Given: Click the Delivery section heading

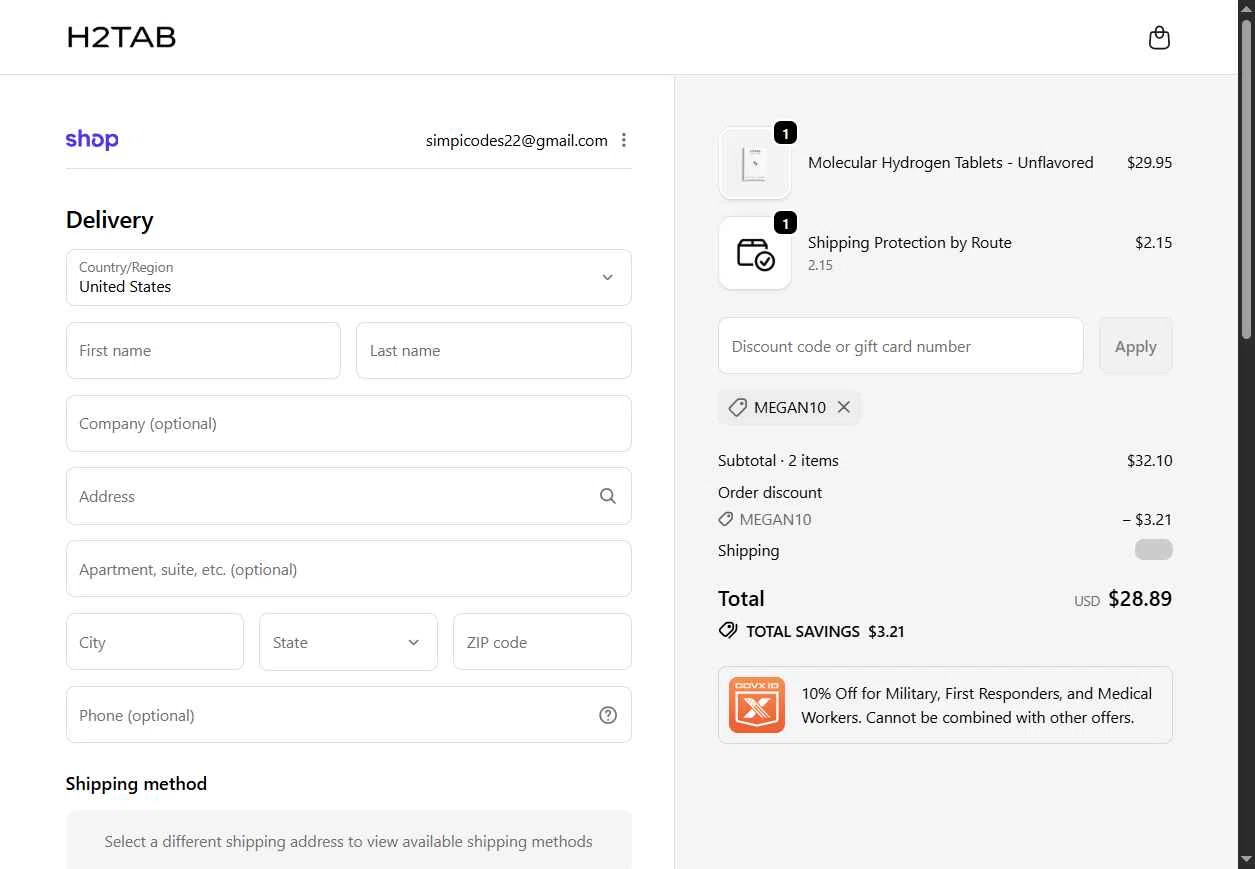Looking at the screenshot, I should (110, 220).
